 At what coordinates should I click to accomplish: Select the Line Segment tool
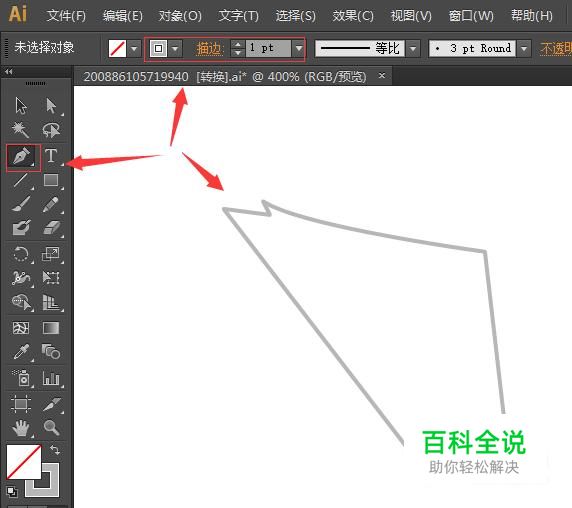coord(21,180)
